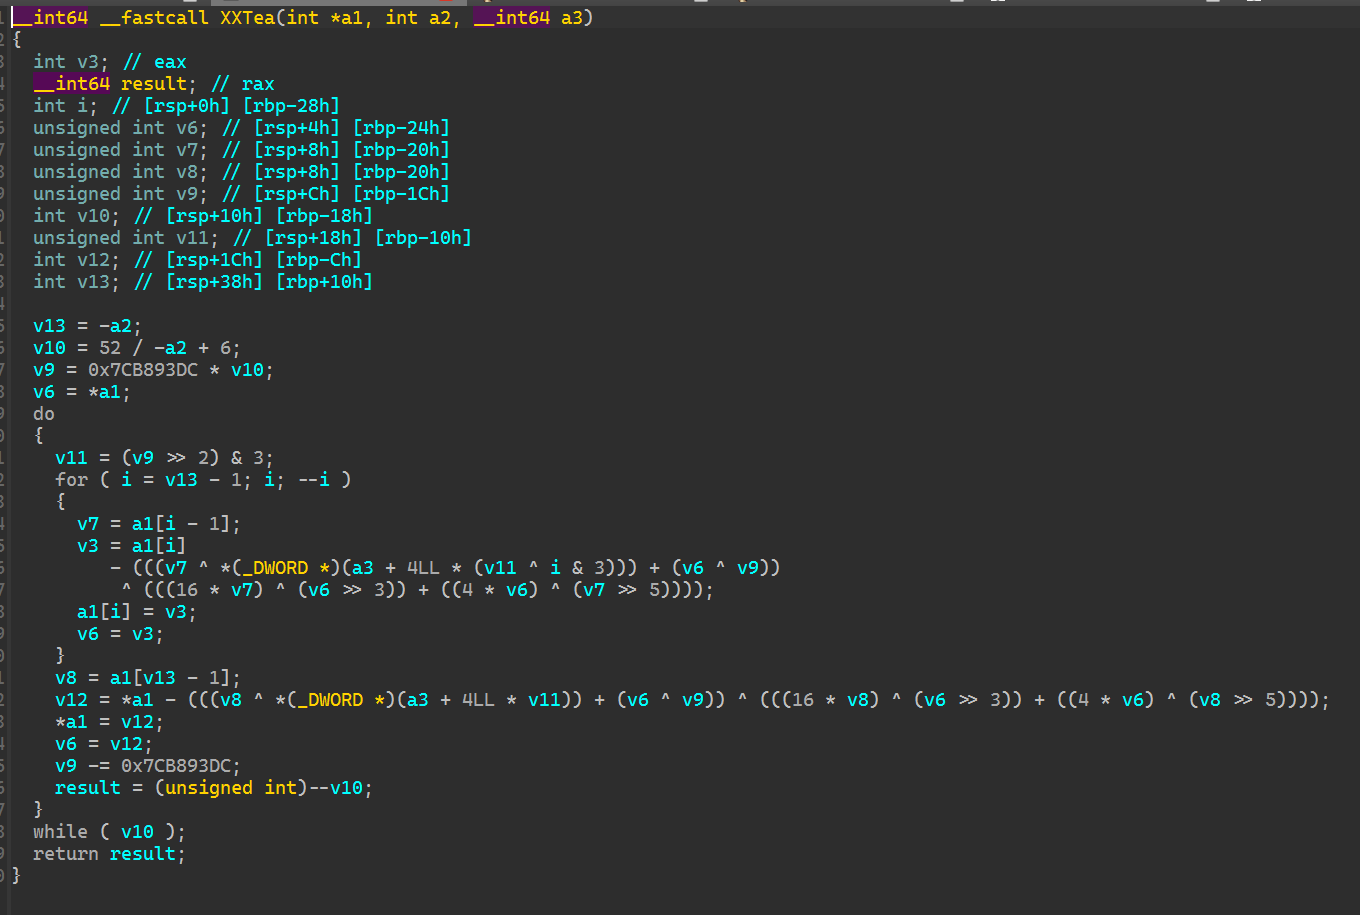
Task: Click the 'a1[i] = v3' assignment
Action: (136, 612)
